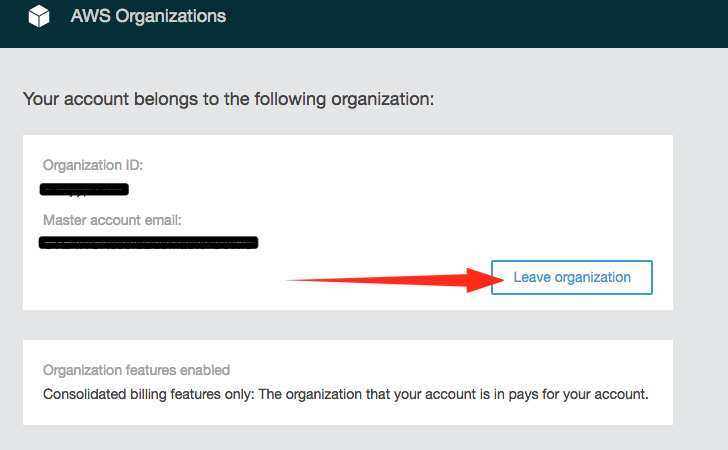This screenshot has width=728, height=450.
Task: Click the redacted Organization ID value
Action: point(84,189)
